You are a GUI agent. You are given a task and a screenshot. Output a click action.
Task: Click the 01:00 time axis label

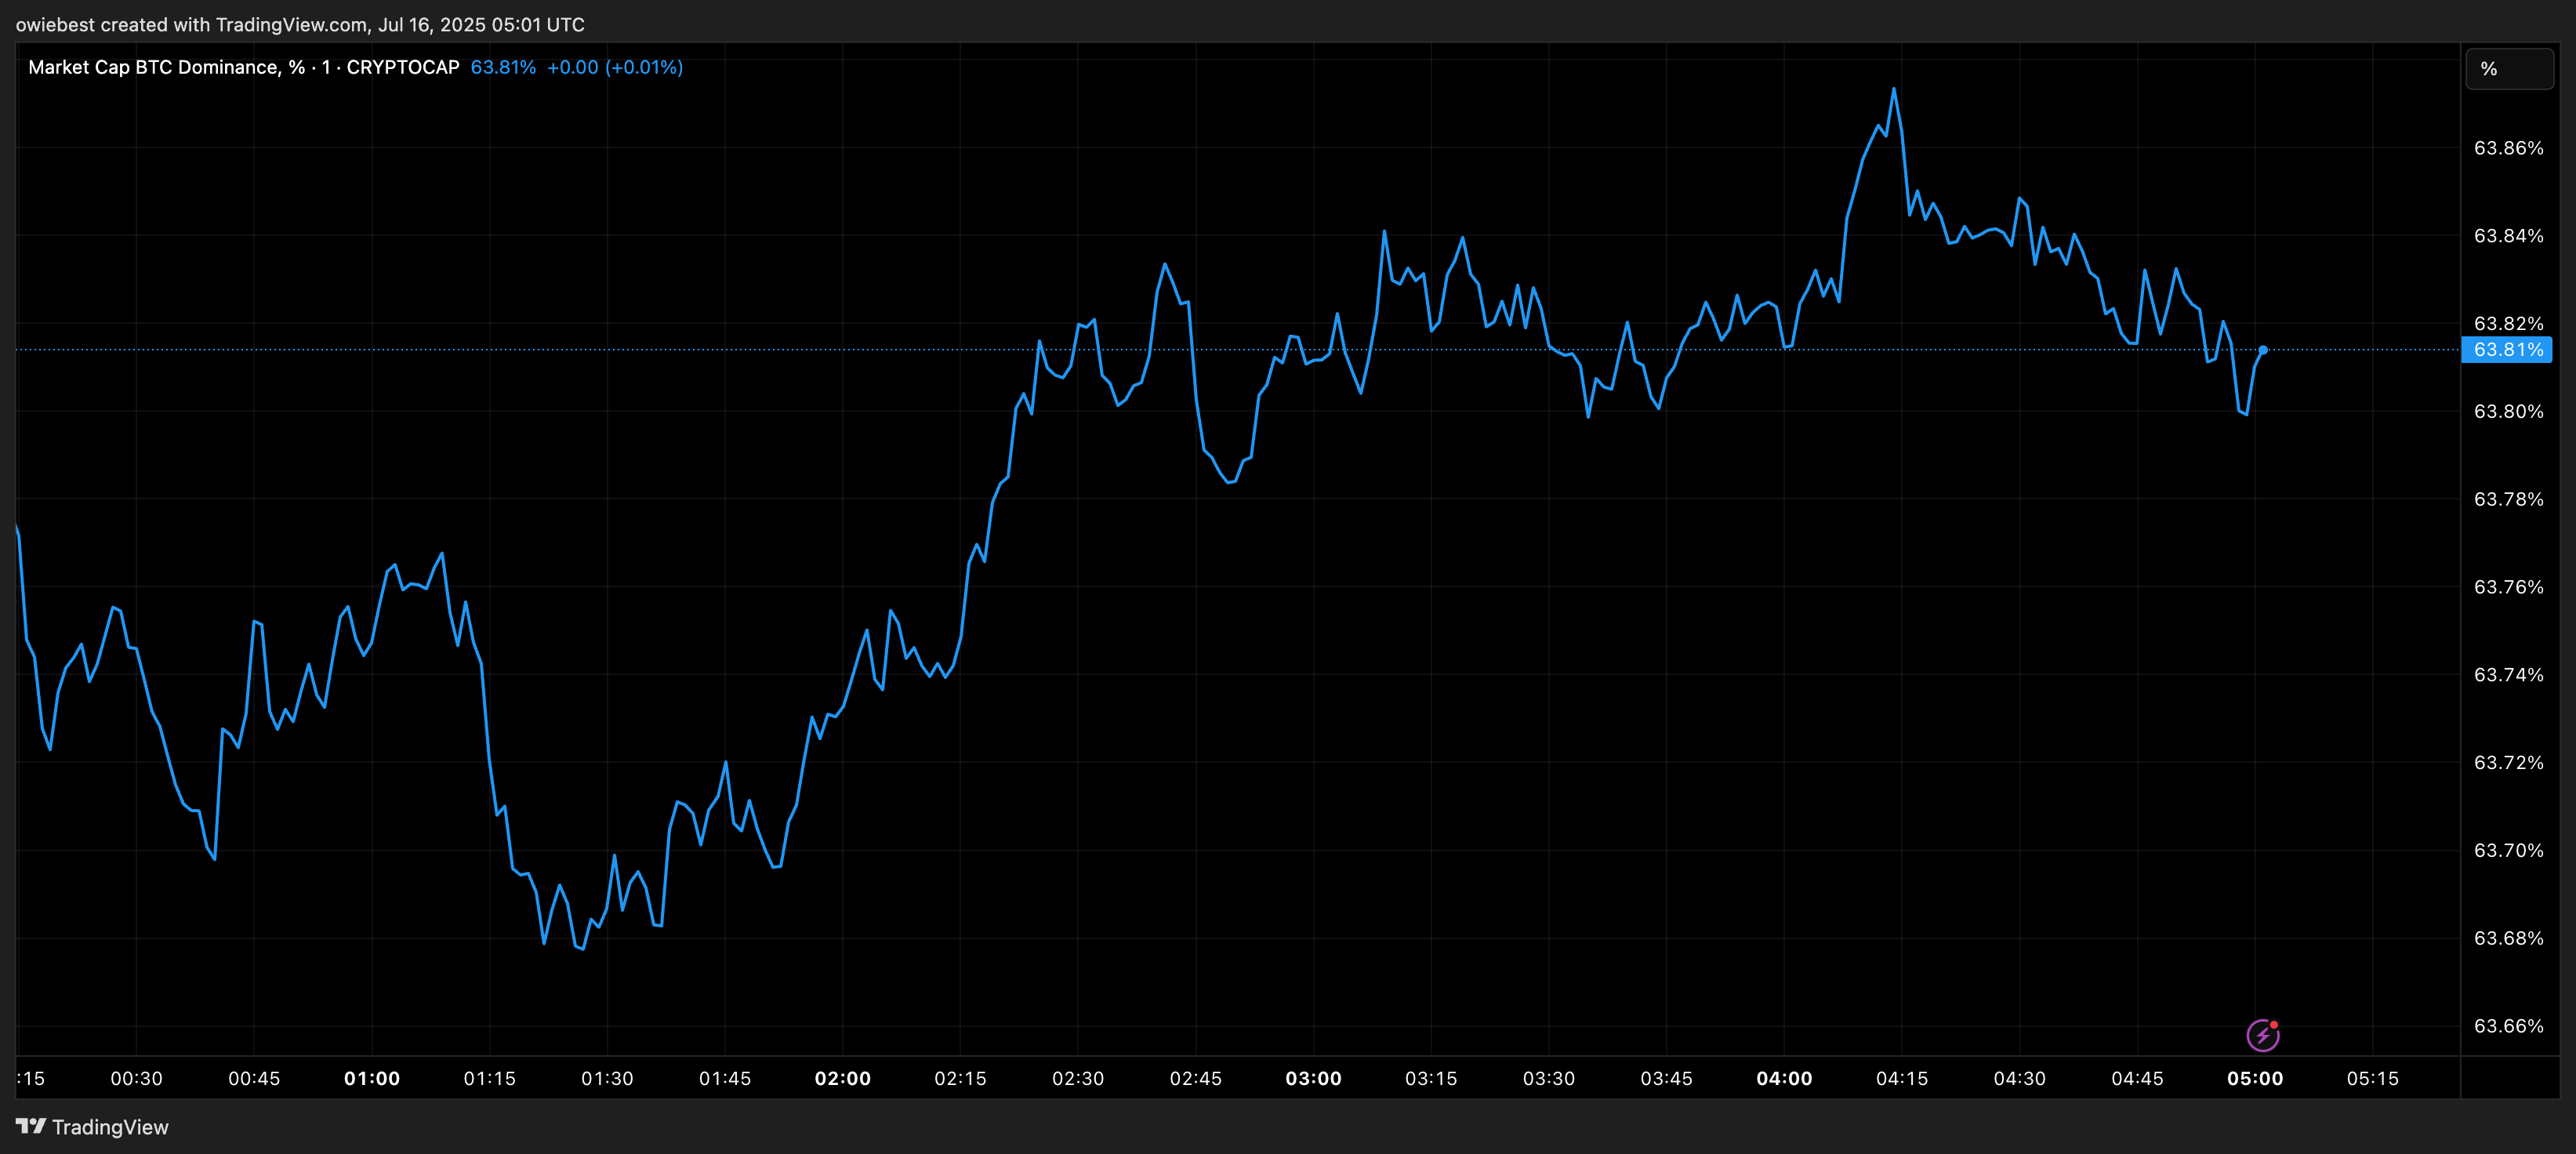click(372, 1078)
